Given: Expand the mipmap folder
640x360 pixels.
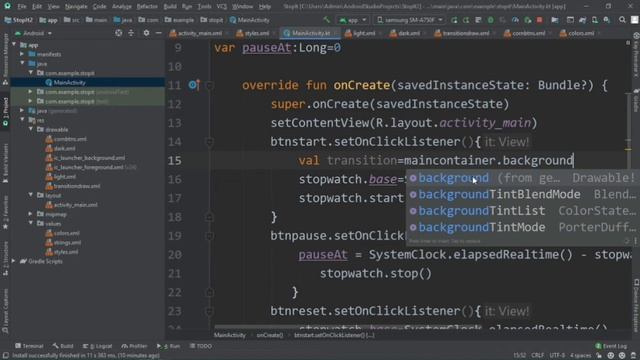Looking at the screenshot, I should (31, 214).
